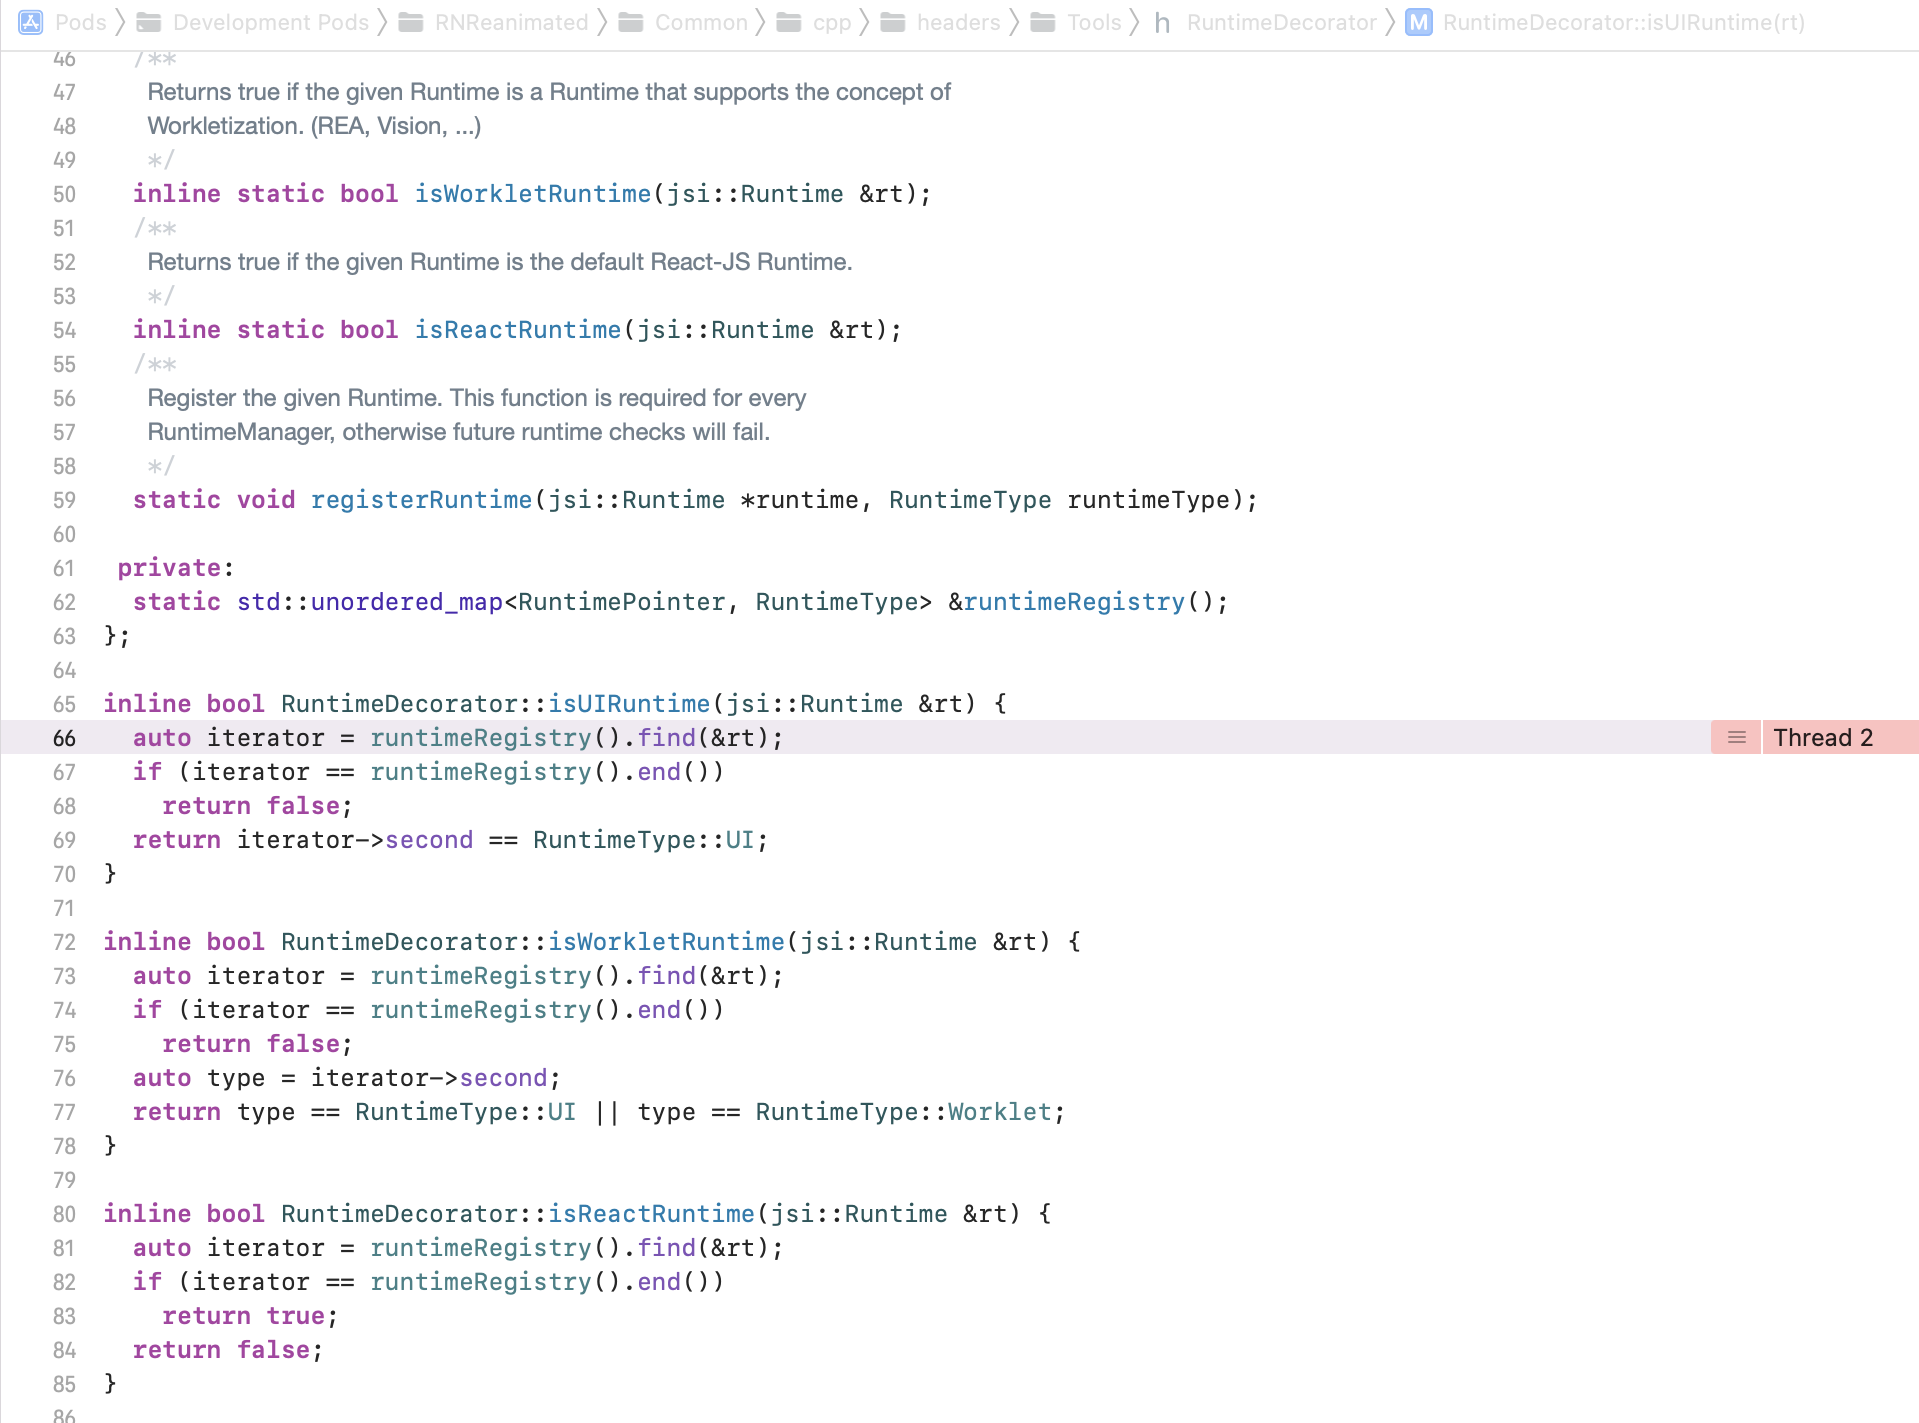Click 'RuntimePointer' in the map template
This screenshot has height=1423, width=1919.
point(621,602)
